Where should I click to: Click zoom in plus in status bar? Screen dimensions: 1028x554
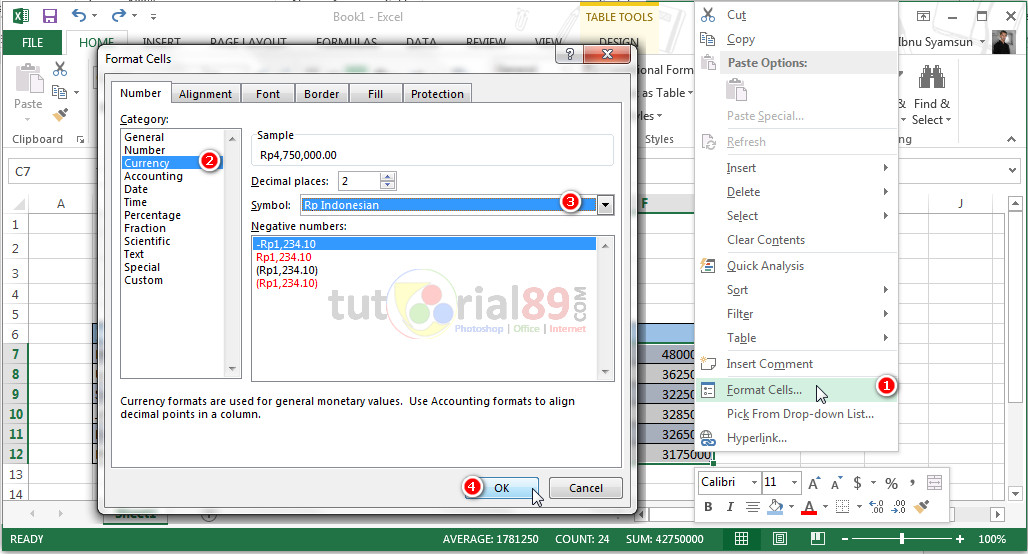pyautogui.click(x=960, y=539)
